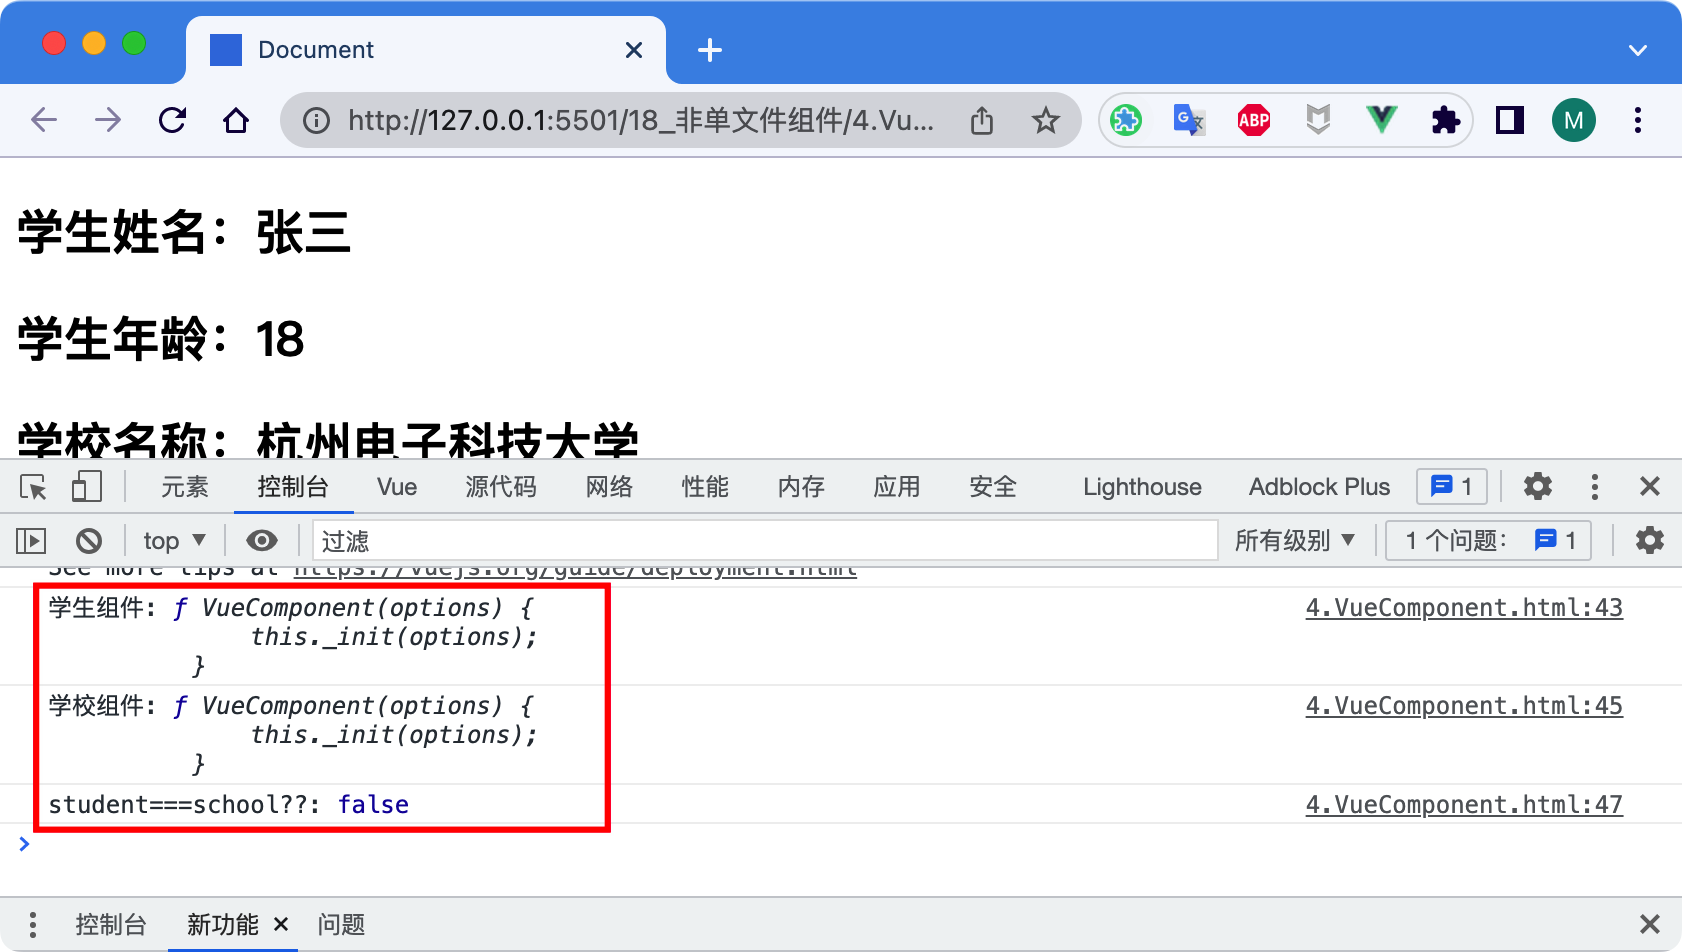This screenshot has height=952, width=1682.
Task: Click the student===school false log line
Action: coord(229,805)
